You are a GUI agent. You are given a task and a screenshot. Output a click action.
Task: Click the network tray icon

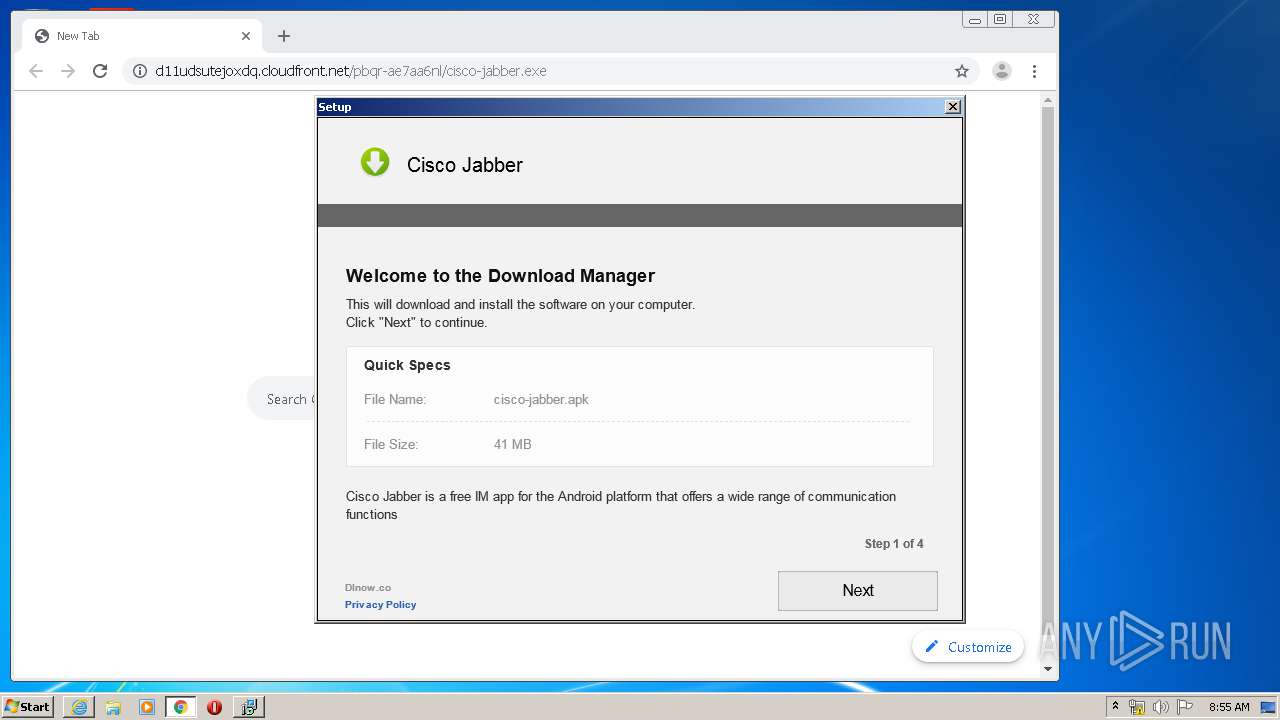(1137, 707)
